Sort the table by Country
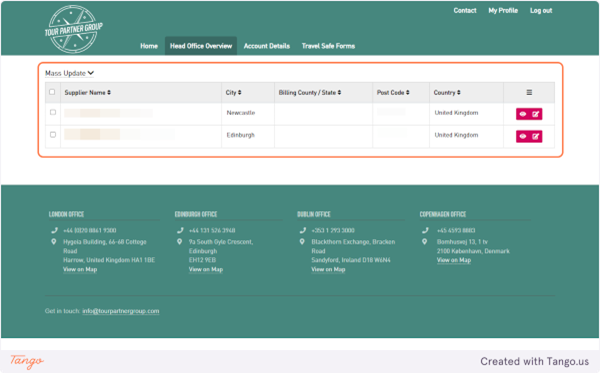 point(447,93)
